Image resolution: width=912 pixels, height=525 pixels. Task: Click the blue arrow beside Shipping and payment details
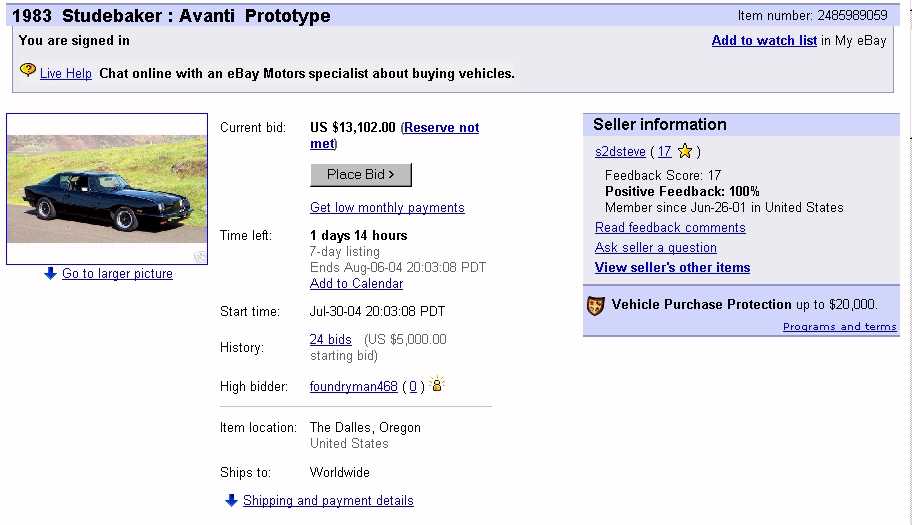(231, 500)
